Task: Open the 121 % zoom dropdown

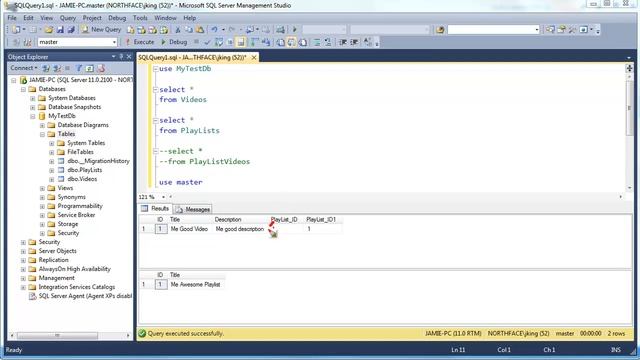Action: 164,197
